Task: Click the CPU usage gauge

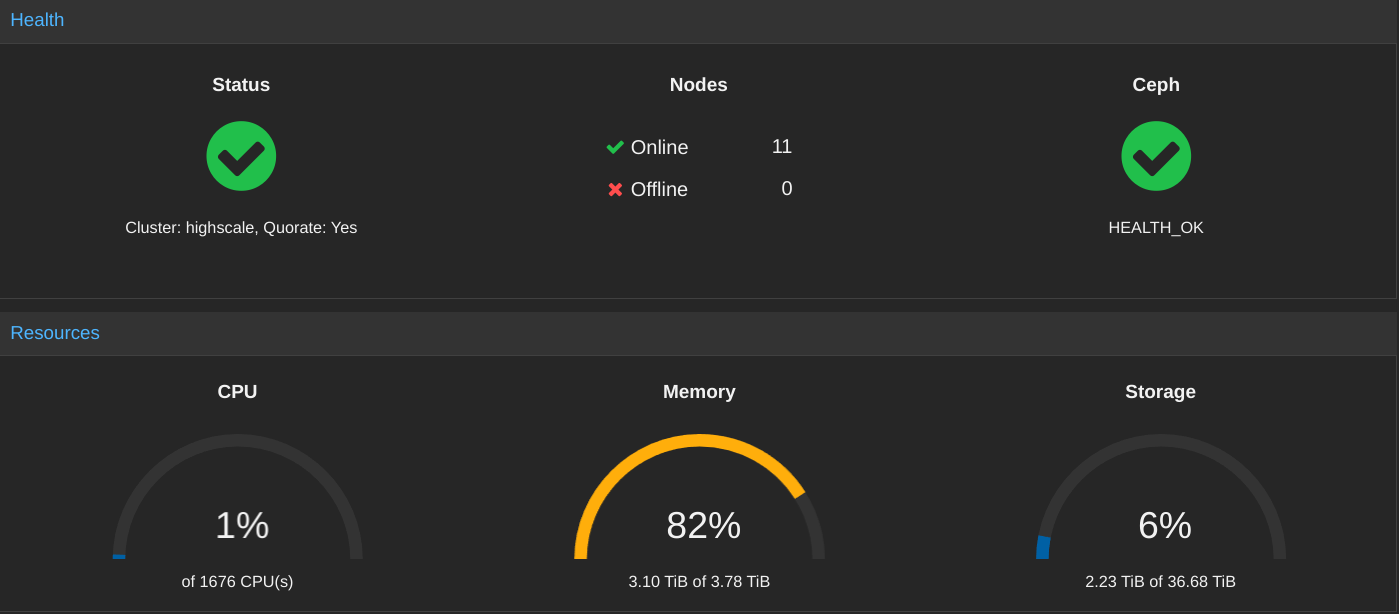Action: pyautogui.click(x=238, y=510)
